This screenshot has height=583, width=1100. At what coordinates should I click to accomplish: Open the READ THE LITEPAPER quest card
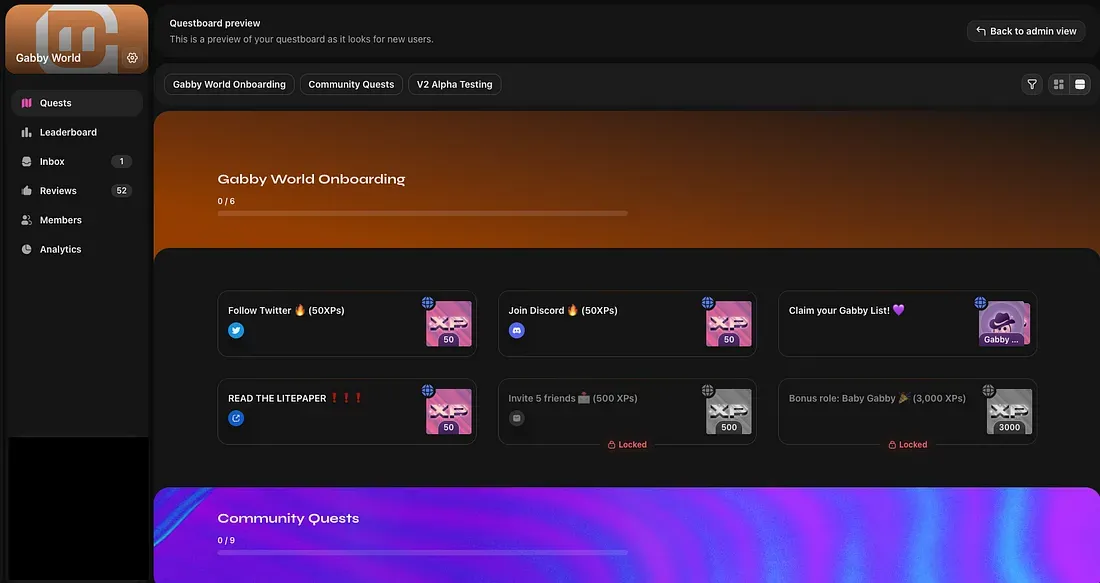(347, 411)
